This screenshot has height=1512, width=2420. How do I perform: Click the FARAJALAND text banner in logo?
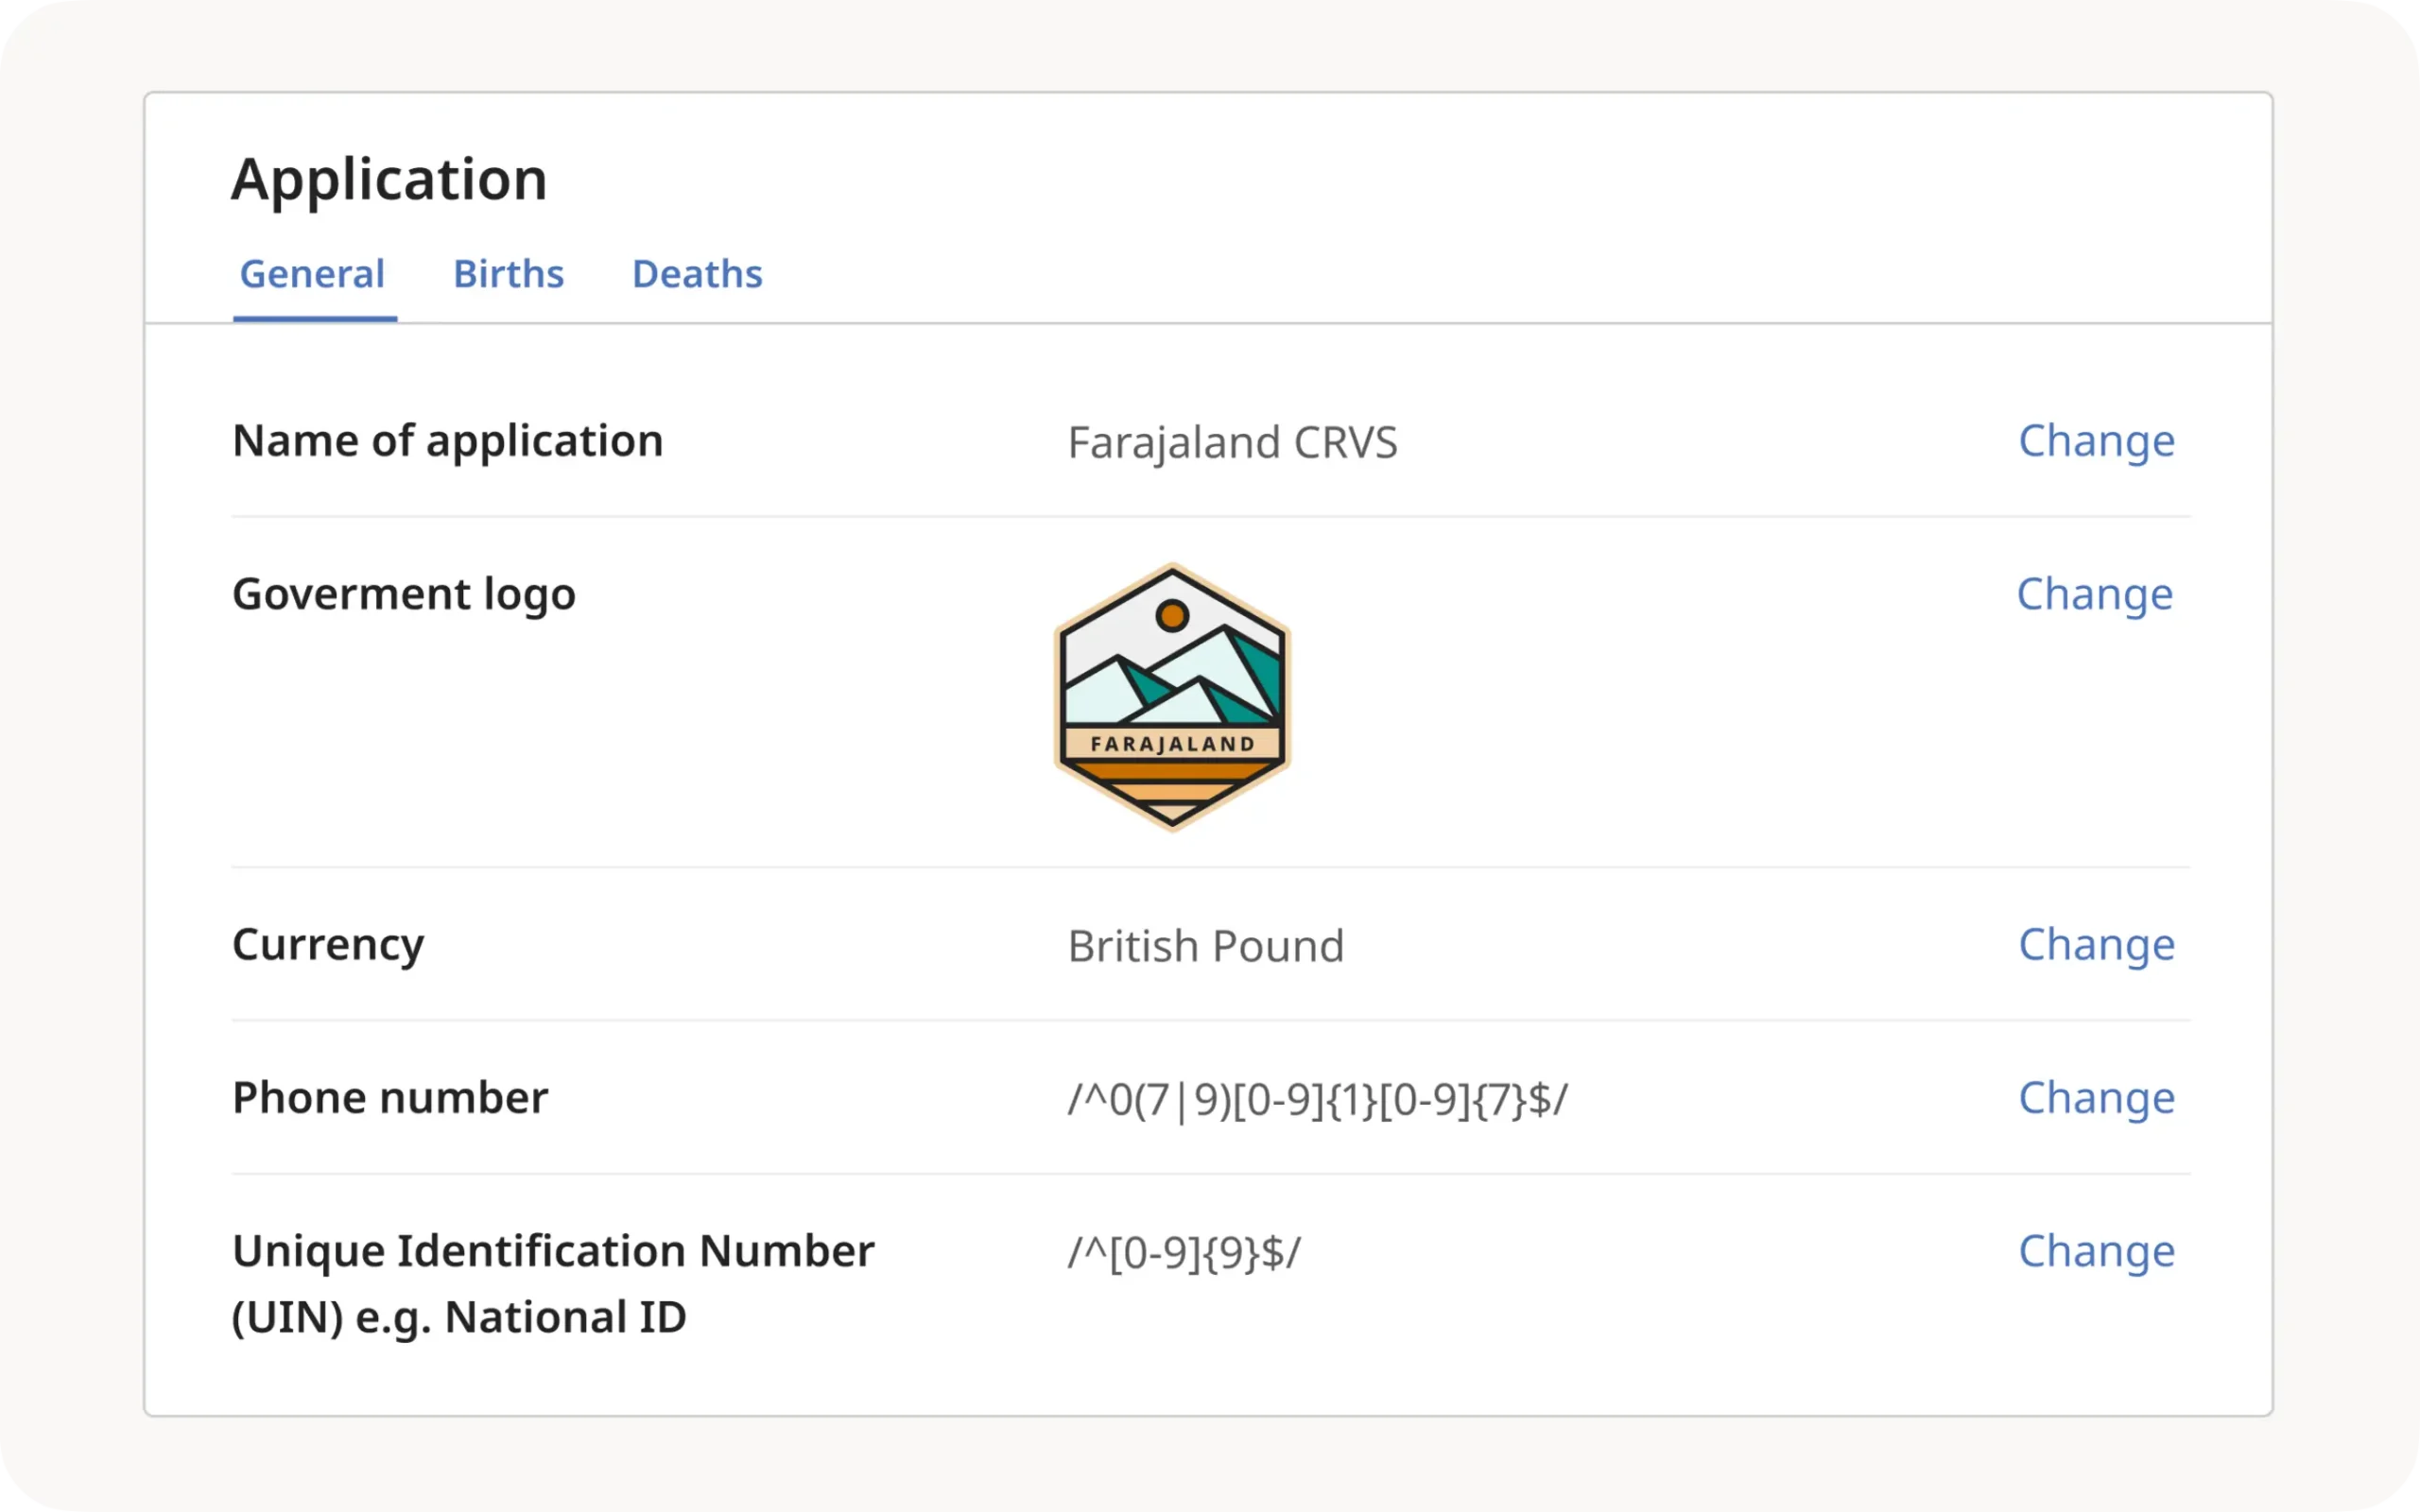[1172, 744]
